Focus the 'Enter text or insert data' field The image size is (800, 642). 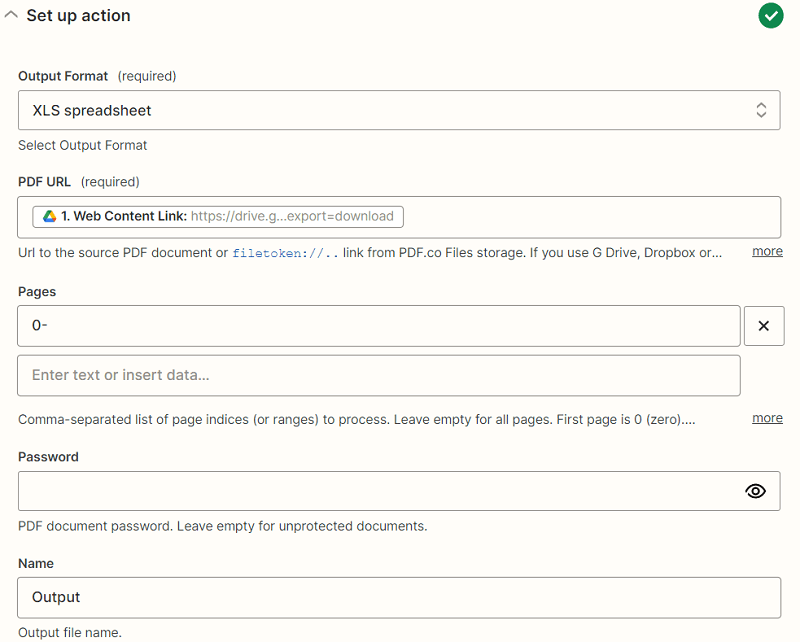(378, 376)
